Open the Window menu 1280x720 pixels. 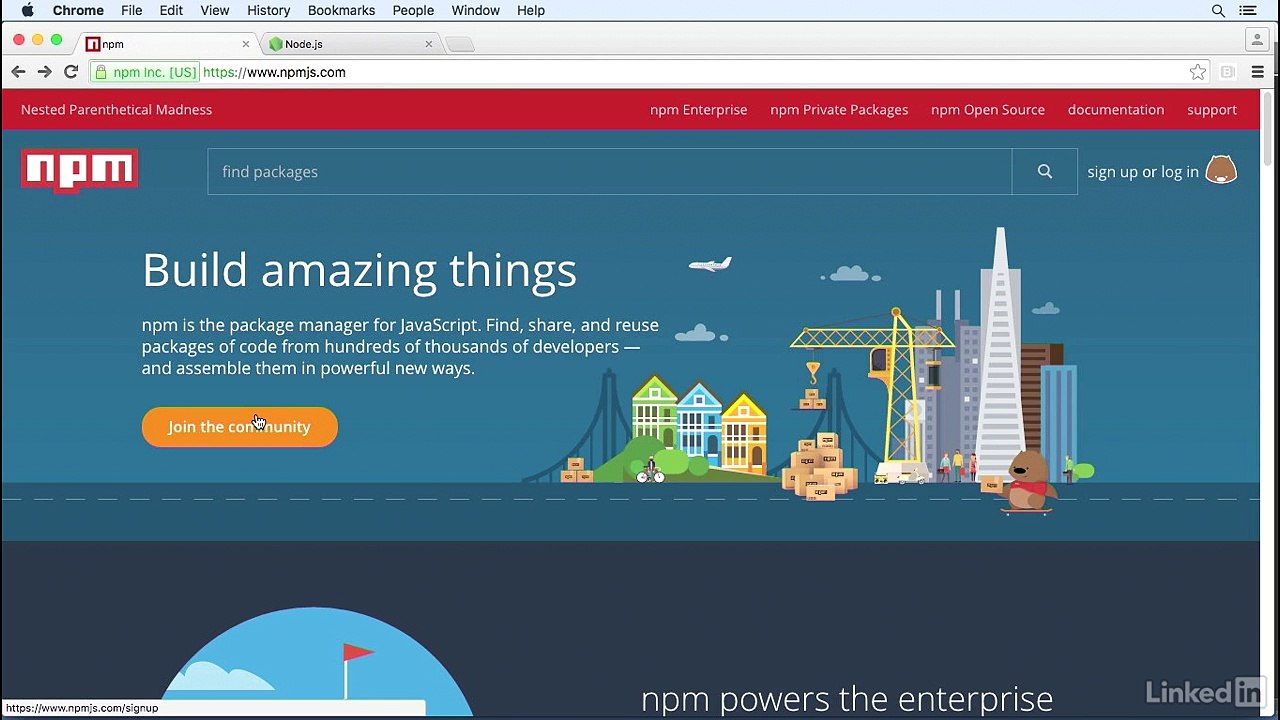tap(475, 10)
